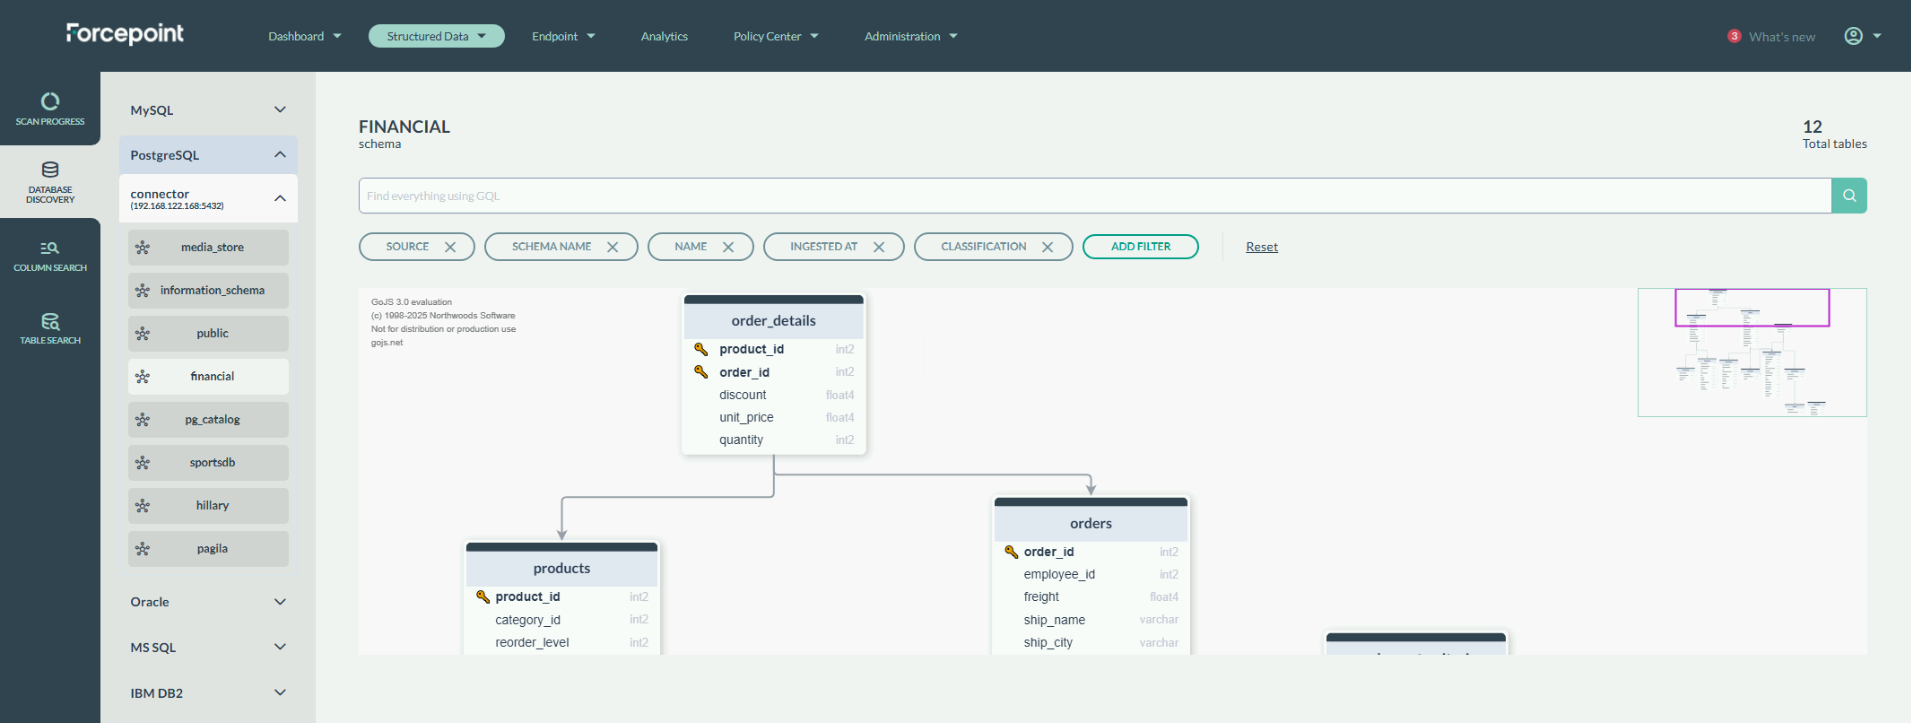Click the search magnifier button
Screen dimensions: 1911x723
tap(1848, 196)
